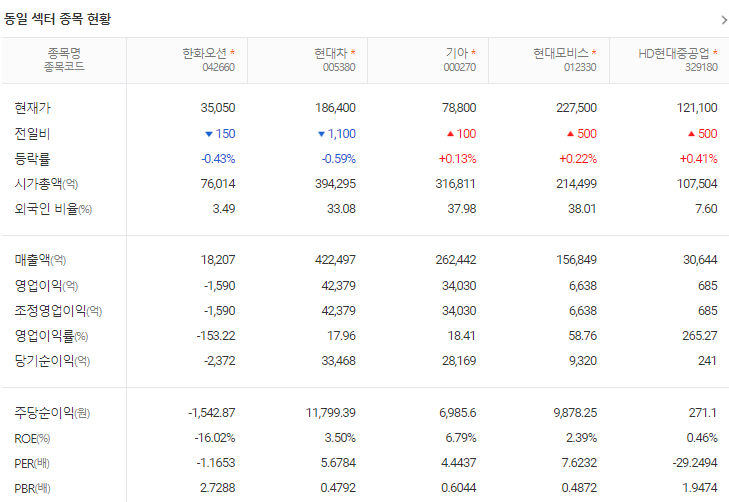Click the 외국인 비율(%) row label
Viewport: 729px width, 502px height.
[53, 209]
